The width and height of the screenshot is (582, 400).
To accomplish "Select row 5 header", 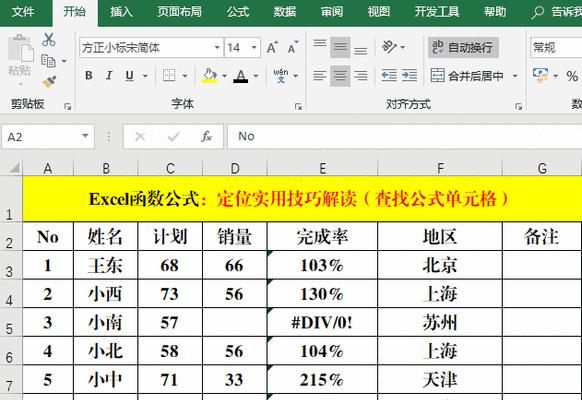I will pos(11,322).
